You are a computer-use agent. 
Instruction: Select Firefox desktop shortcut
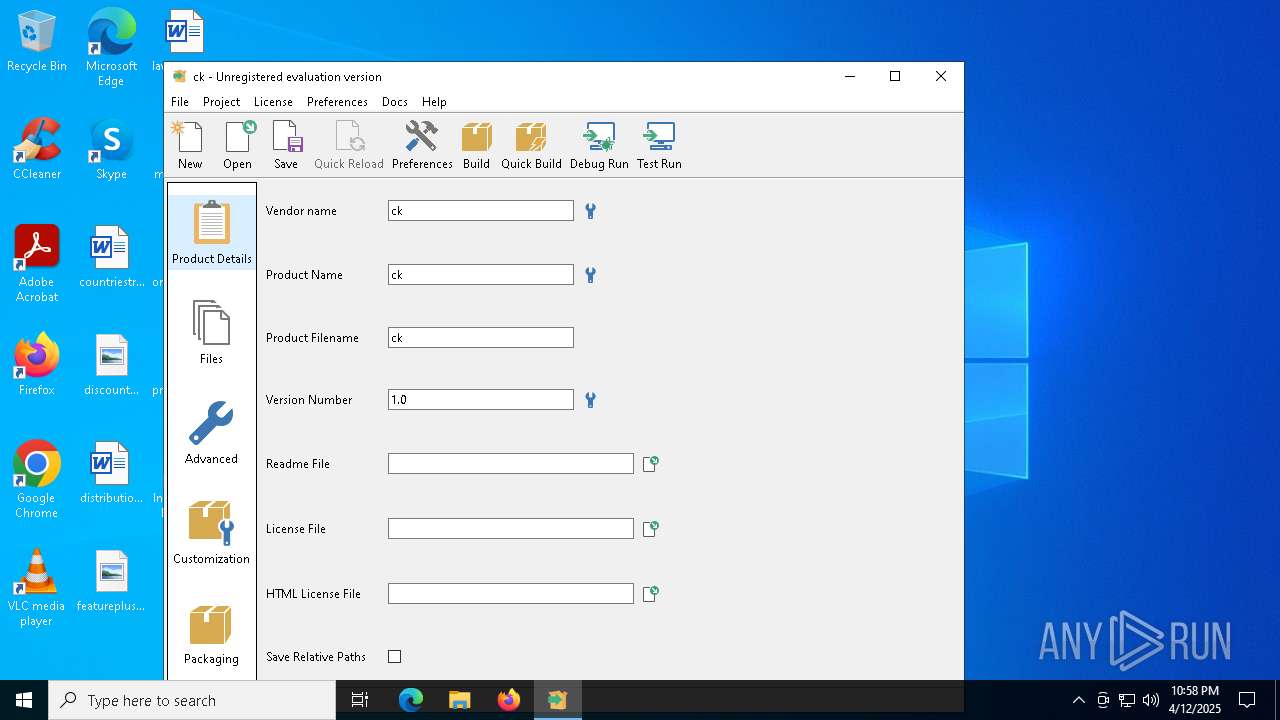pyautogui.click(x=37, y=365)
